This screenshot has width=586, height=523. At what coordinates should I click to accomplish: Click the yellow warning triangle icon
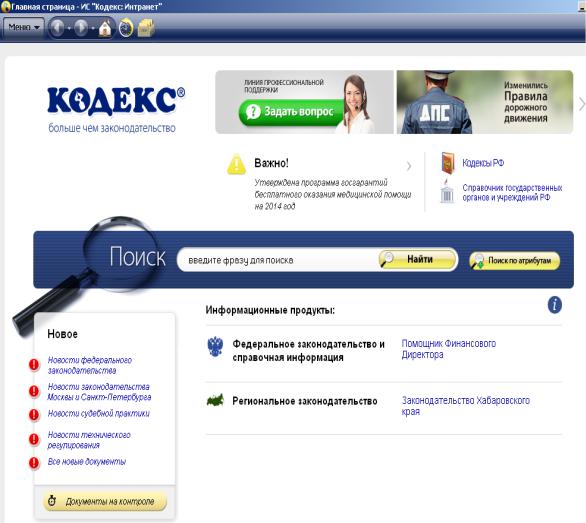tap(237, 164)
